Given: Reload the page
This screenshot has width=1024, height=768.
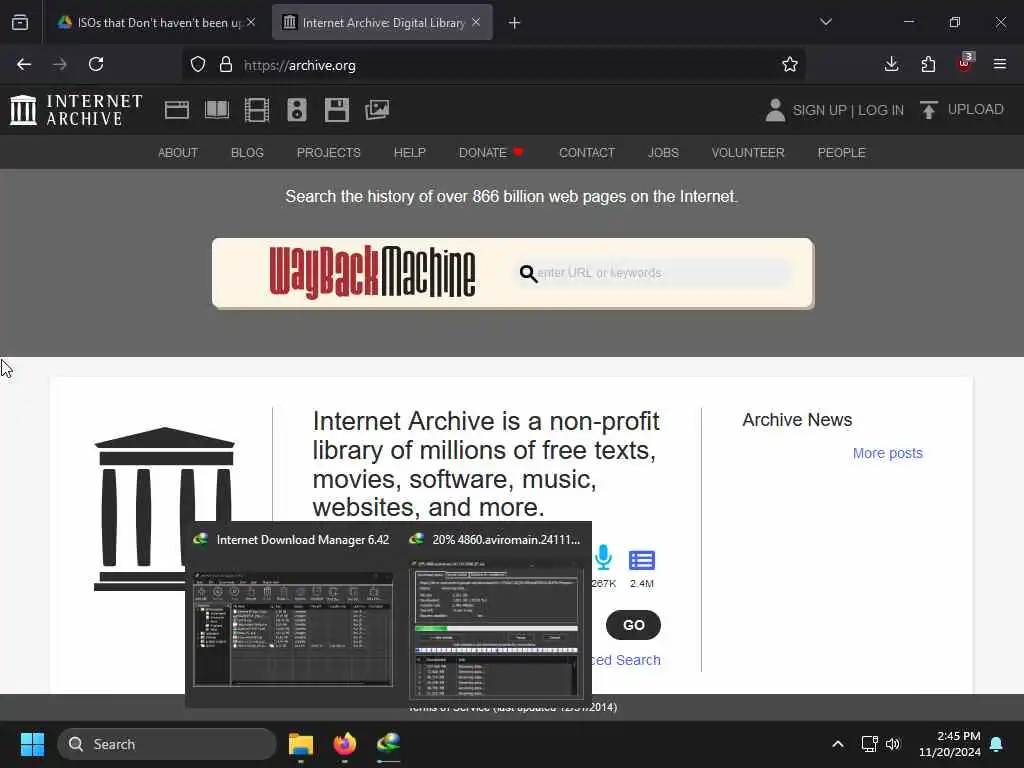Looking at the screenshot, I should 96,65.
